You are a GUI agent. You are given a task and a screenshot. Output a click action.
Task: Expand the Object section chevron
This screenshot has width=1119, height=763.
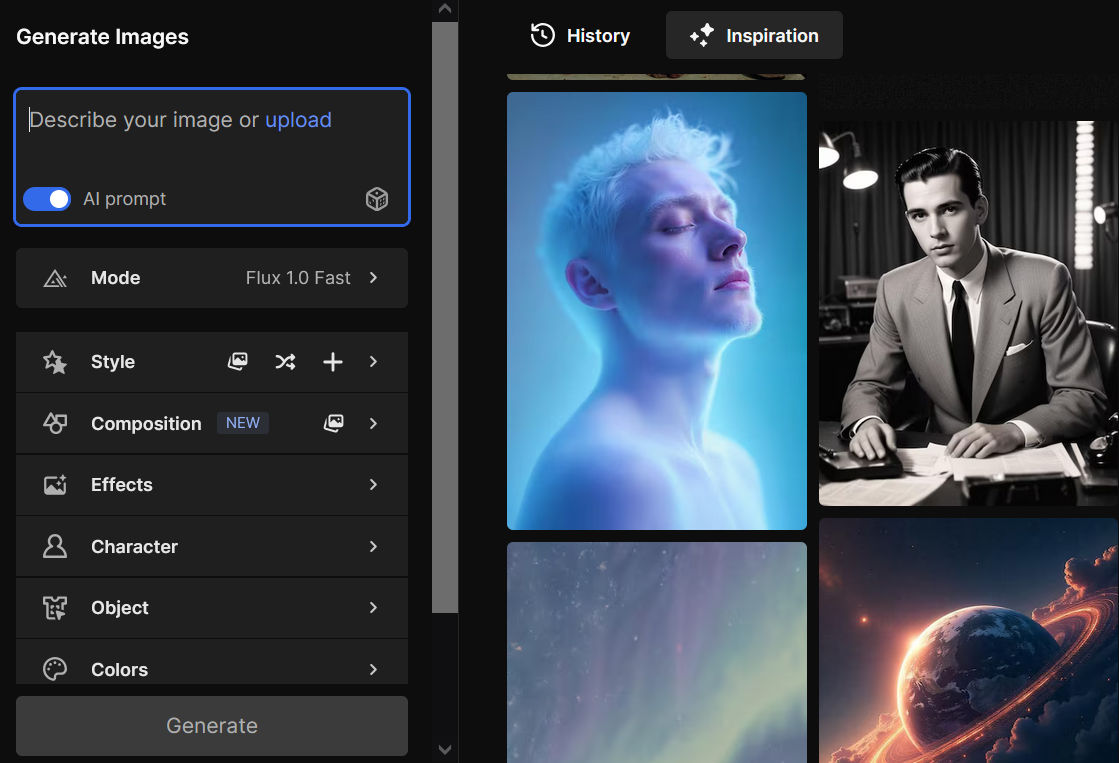pos(373,608)
